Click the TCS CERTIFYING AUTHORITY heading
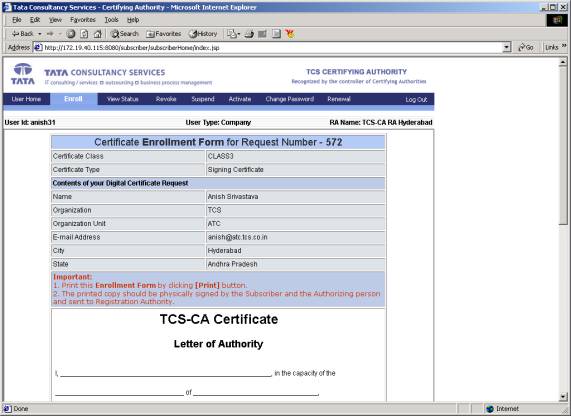The height and width of the screenshot is (416, 571). pos(357,72)
